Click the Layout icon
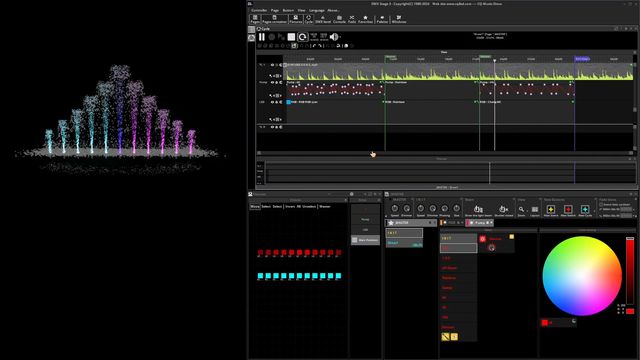This screenshot has height=360, width=640. point(535,209)
